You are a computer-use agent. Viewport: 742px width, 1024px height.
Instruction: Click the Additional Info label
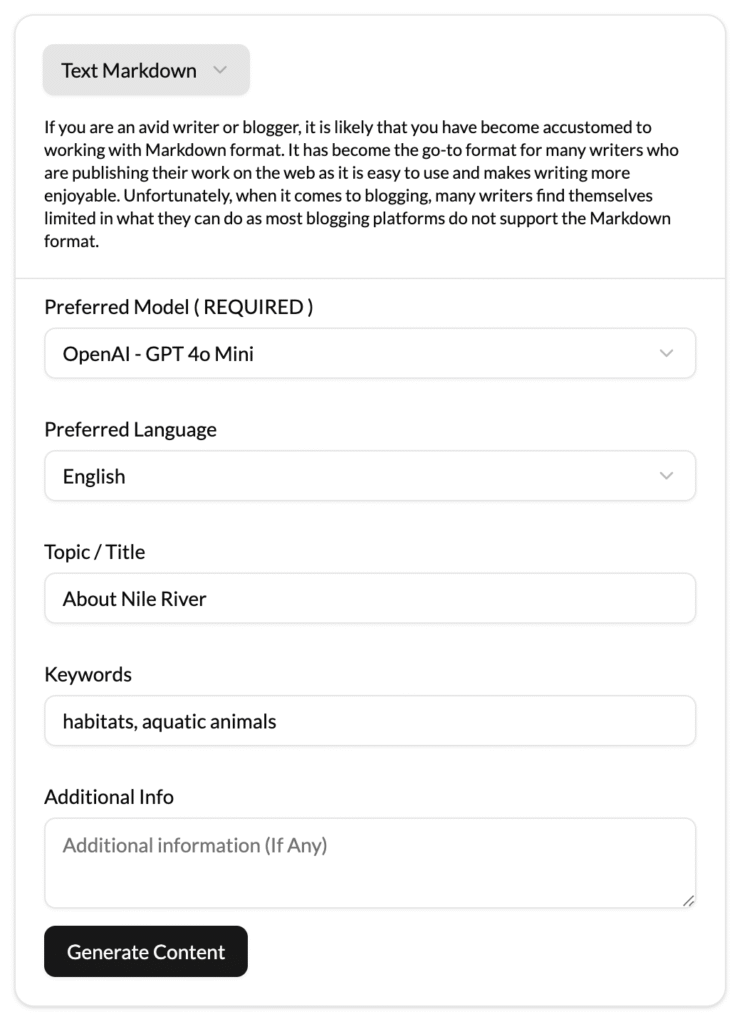tap(109, 797)
